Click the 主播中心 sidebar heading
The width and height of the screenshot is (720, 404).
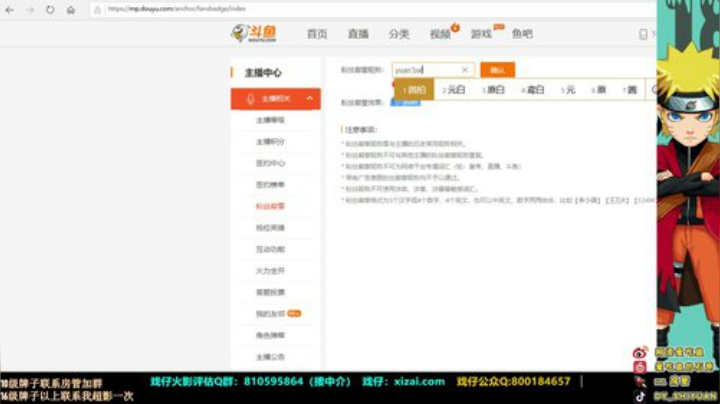(x=263, y=73)
